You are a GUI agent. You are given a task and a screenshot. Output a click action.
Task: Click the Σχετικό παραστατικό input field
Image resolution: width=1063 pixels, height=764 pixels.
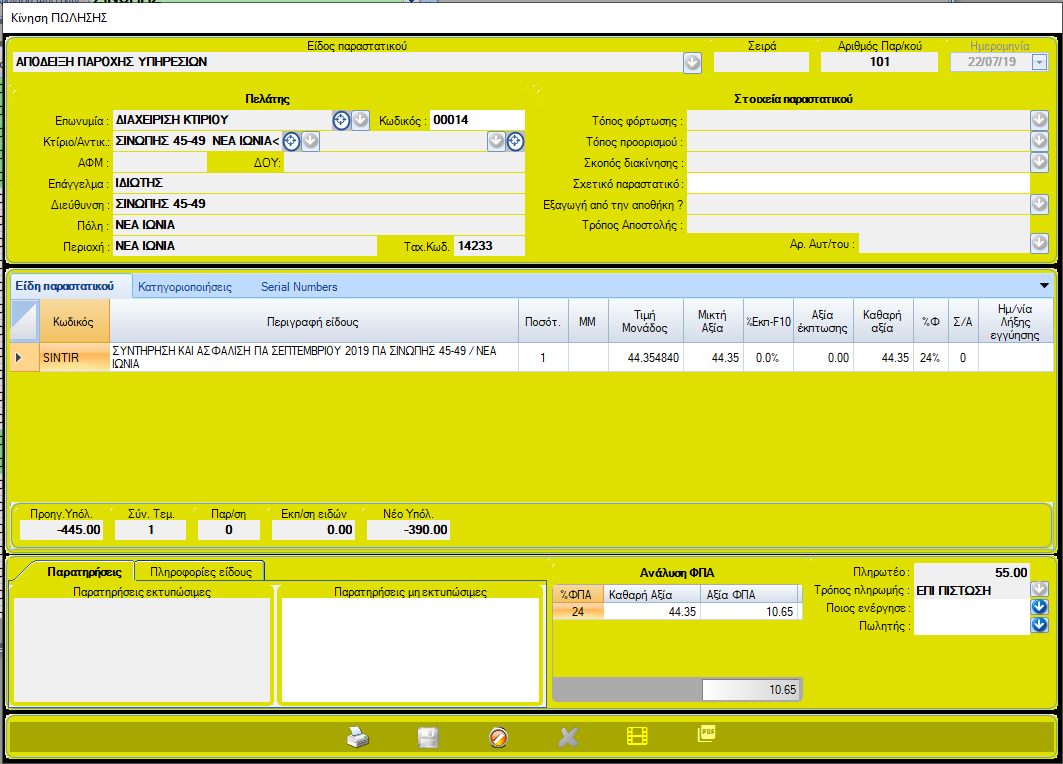pyautogui.click(x=858, y=183)
